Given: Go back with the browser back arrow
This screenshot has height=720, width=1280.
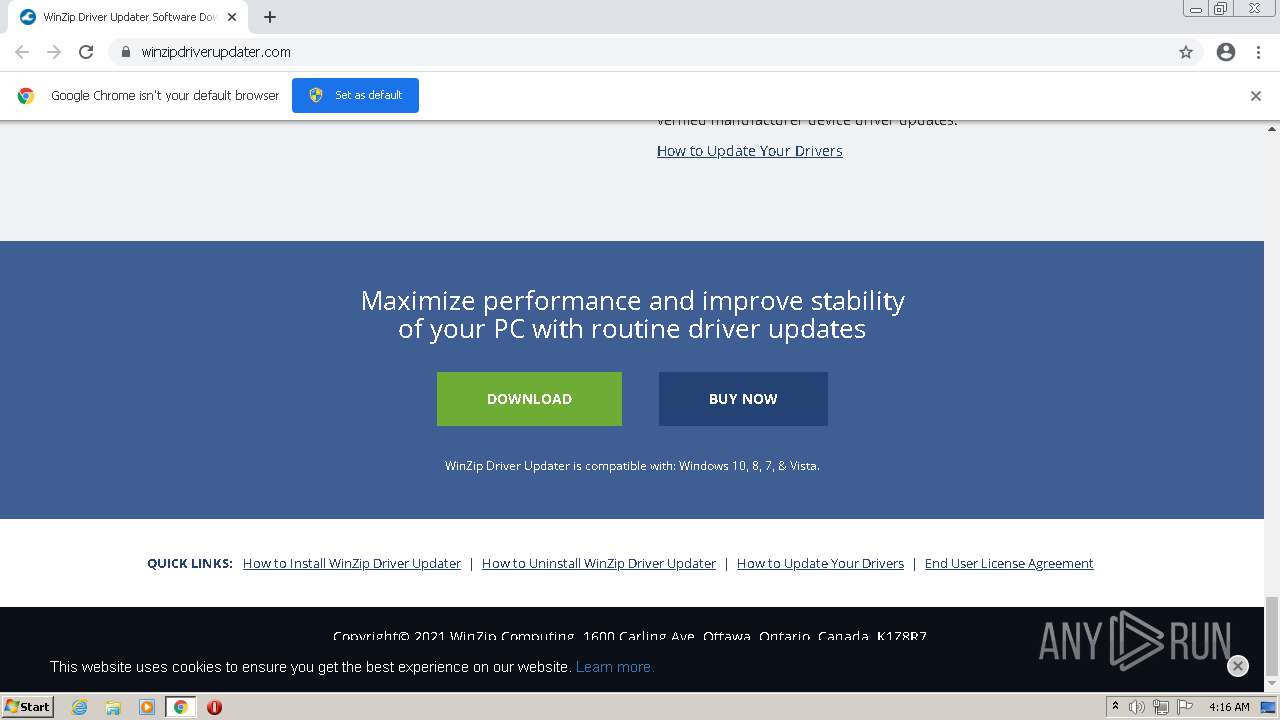Looking at the screenshot, I should [22, 52].
